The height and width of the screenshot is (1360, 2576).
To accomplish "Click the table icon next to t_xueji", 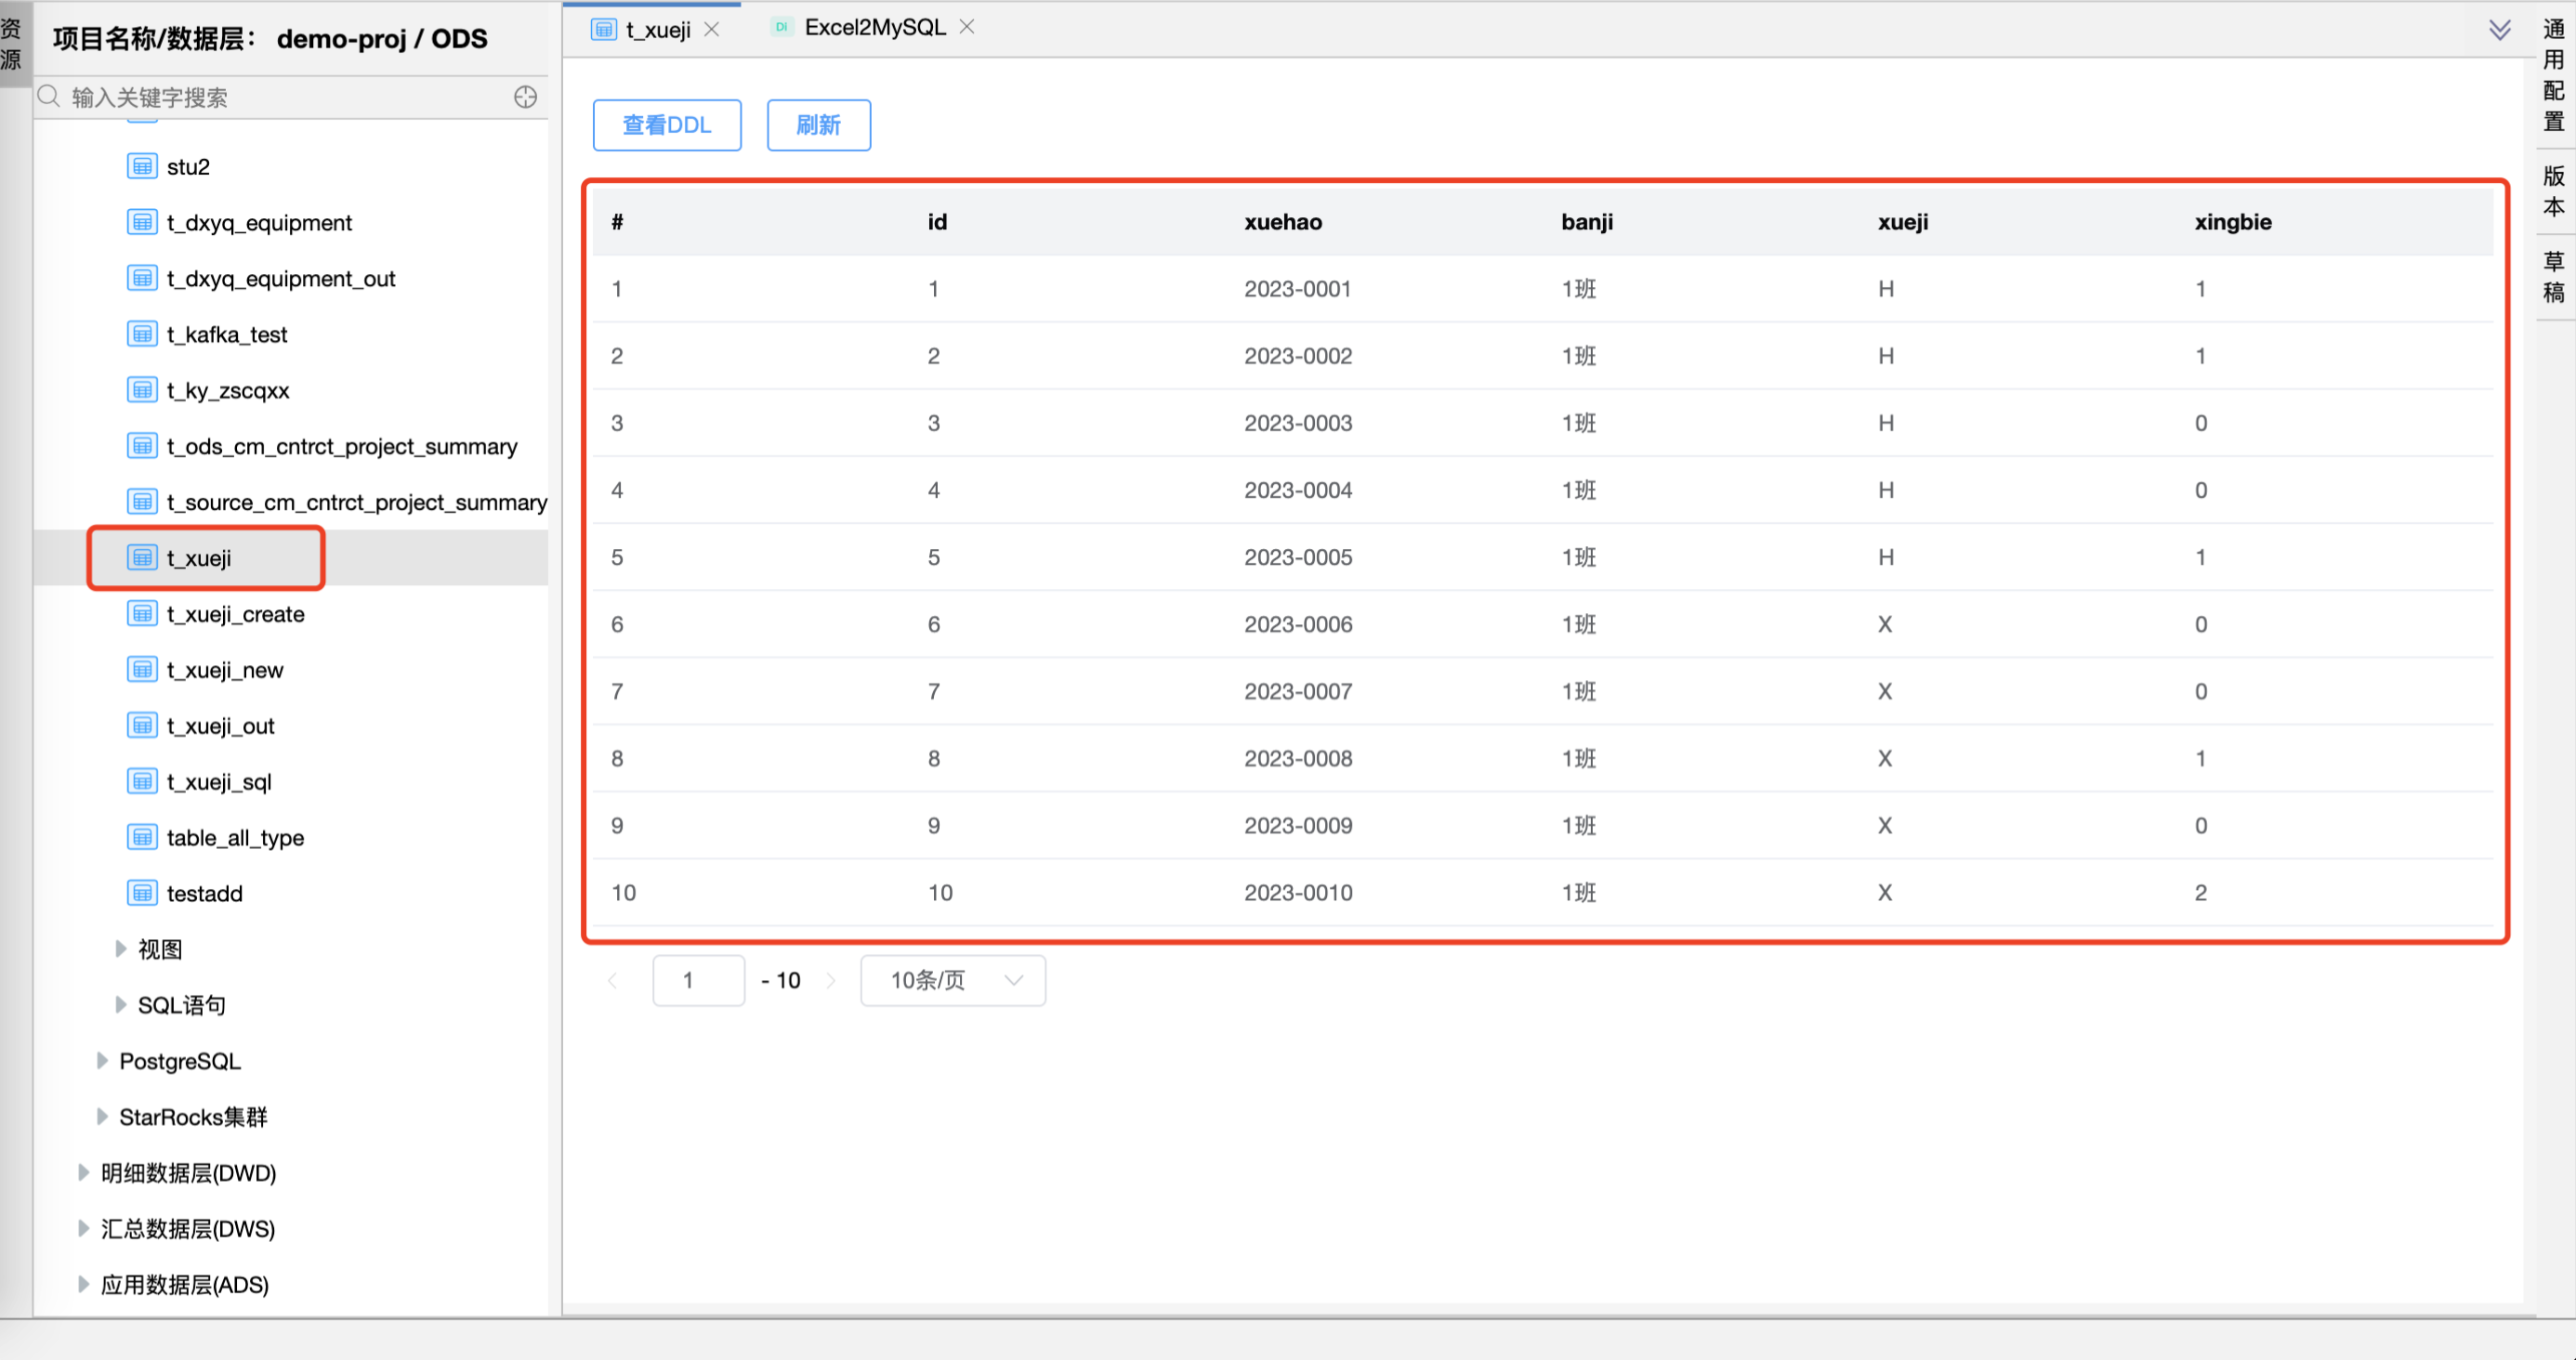I will (x=142, y=557).
